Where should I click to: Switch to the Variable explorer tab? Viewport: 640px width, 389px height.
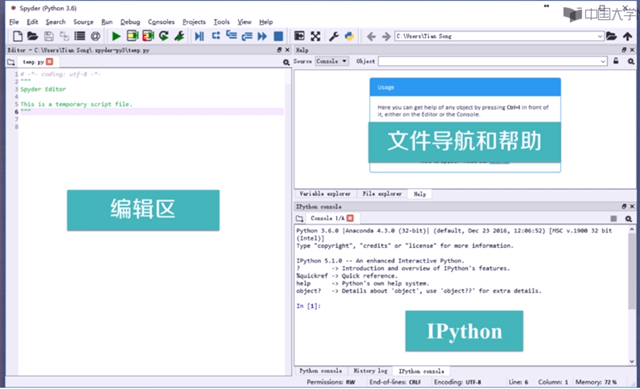[325, 194]
